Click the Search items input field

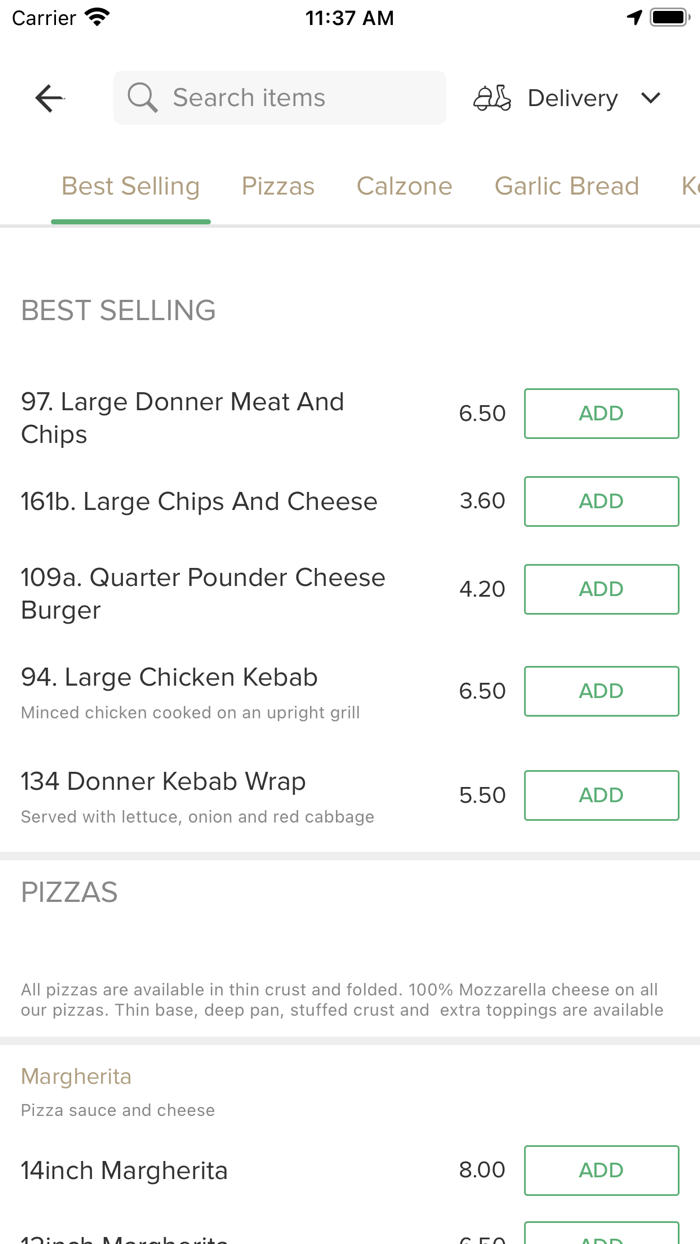click(279, 97)
